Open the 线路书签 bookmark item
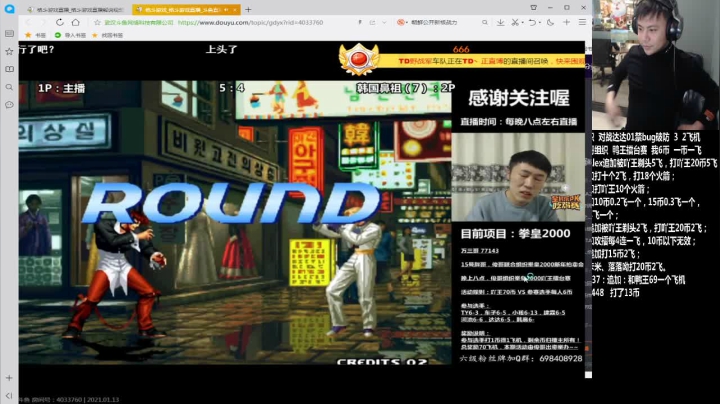The image size is (720, 404). [107, 35]
